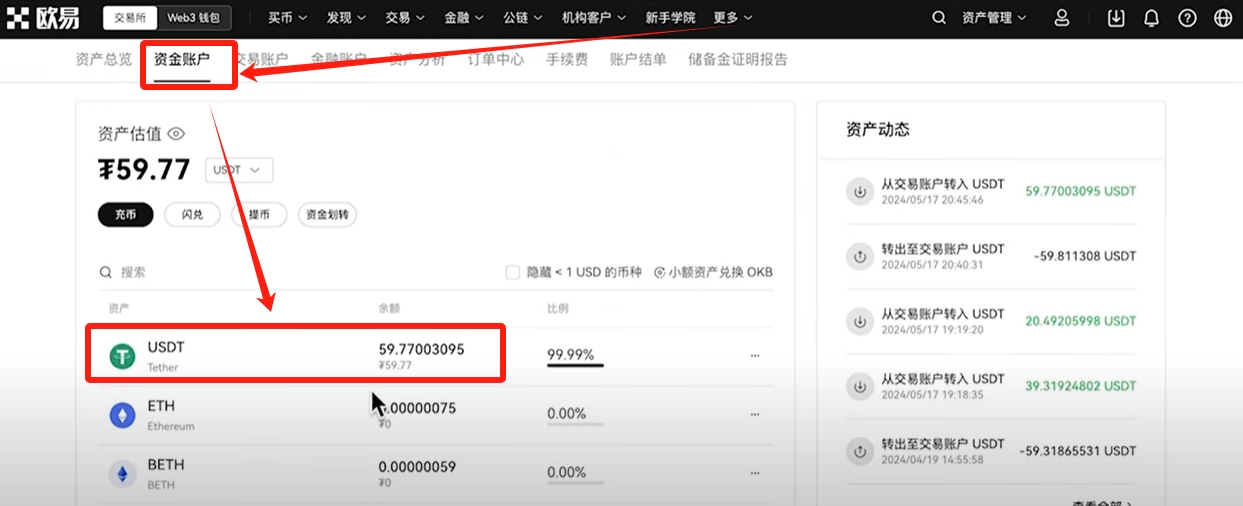This screenshot has width=1243, height=506.
Task: Click the USDT 99.99% ratio bar
Action: (575, 364)
